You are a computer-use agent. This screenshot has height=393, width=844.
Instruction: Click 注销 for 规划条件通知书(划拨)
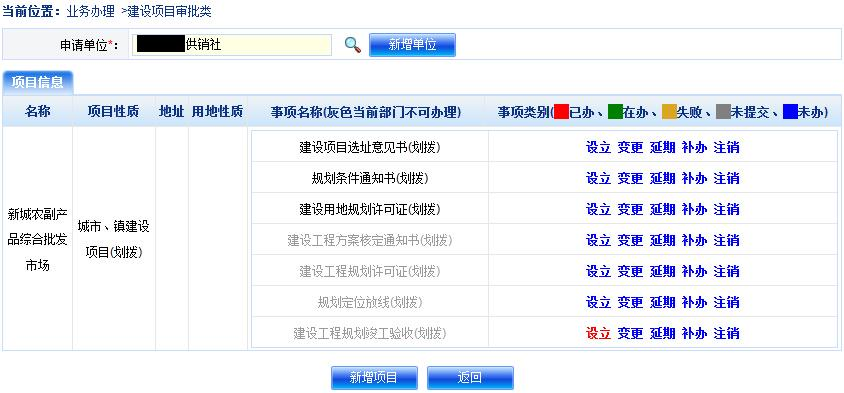click(x=726, y=178)
